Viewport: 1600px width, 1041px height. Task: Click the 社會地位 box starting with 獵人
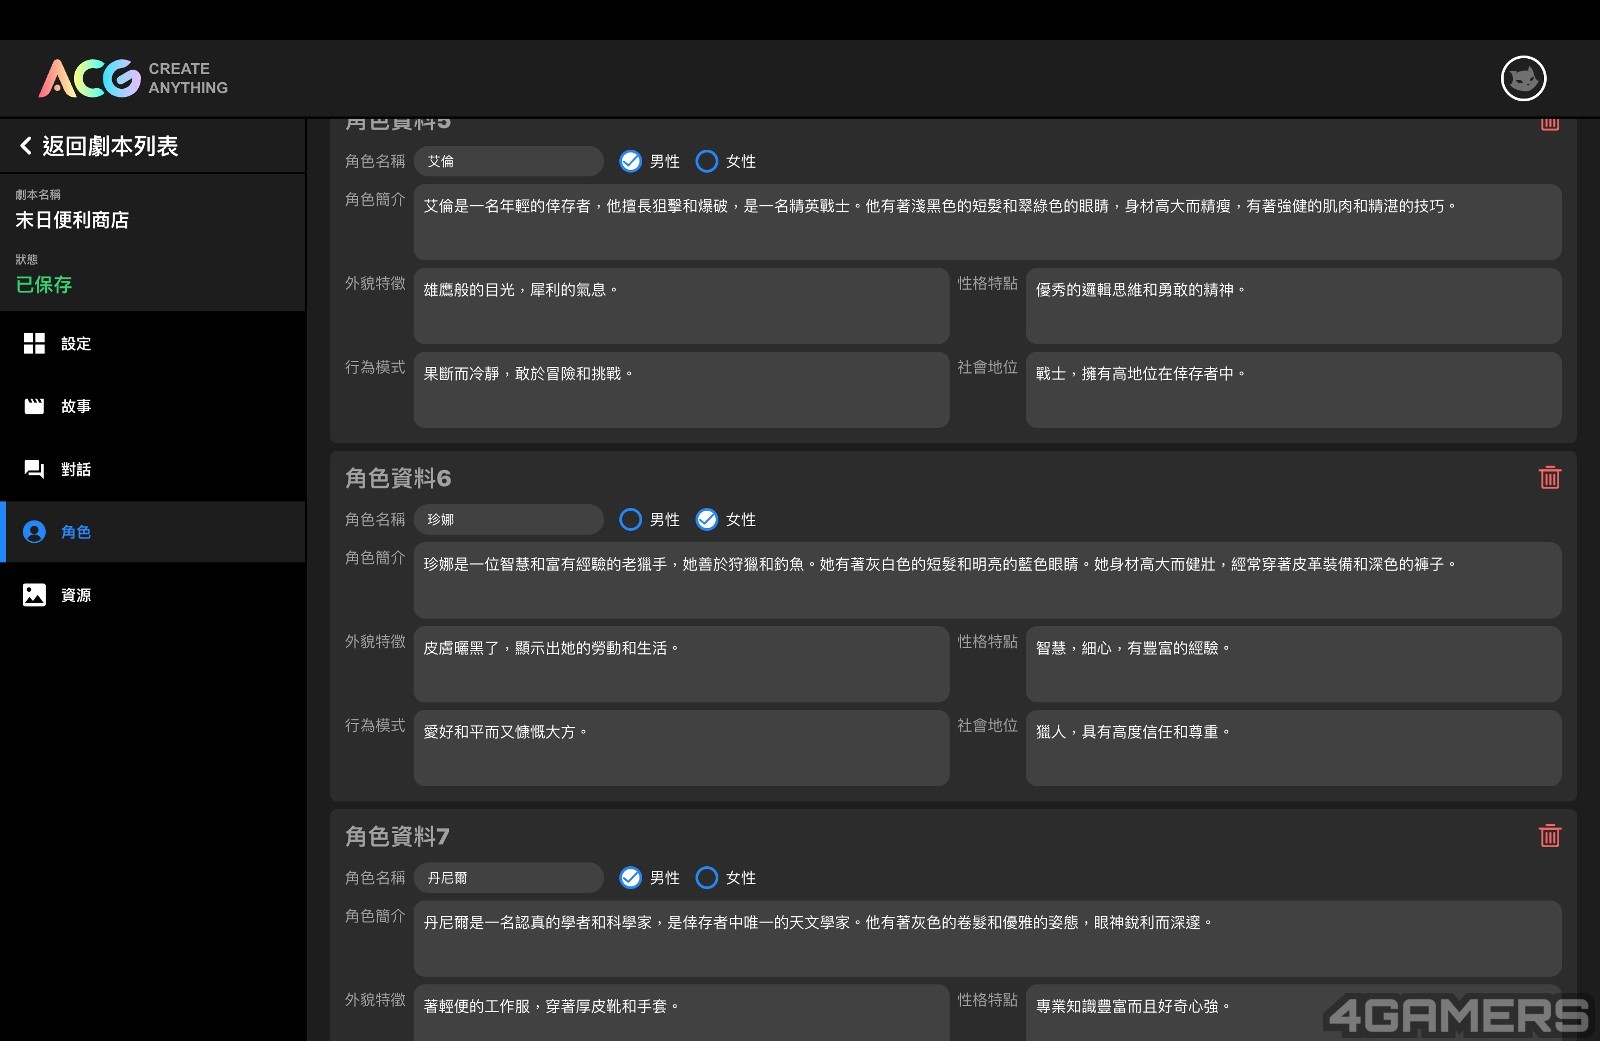tap(1293, 748)
